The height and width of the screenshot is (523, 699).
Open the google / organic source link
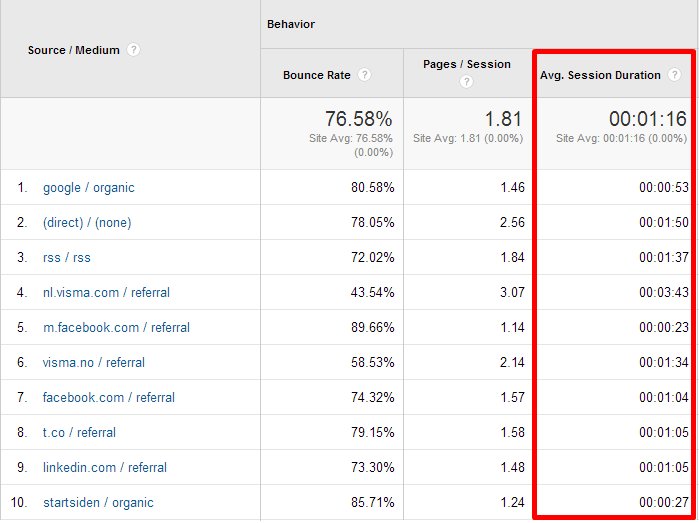coord(89,188)
